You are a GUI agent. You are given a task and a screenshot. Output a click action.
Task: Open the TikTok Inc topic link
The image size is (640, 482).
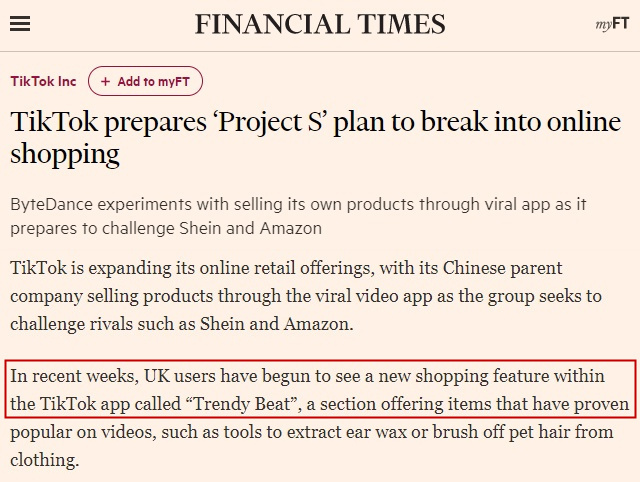point(43,81)
